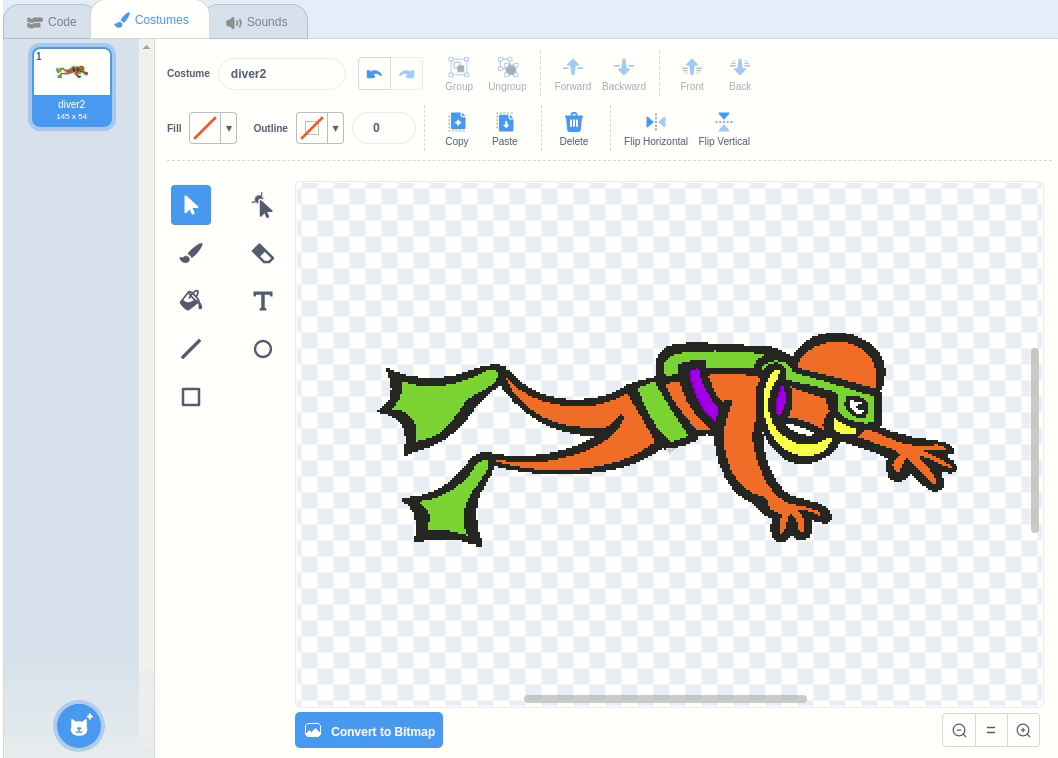Choose the Circle tool
The height and width of the screenshot is (758, 1058).
[x=262, y=349]
